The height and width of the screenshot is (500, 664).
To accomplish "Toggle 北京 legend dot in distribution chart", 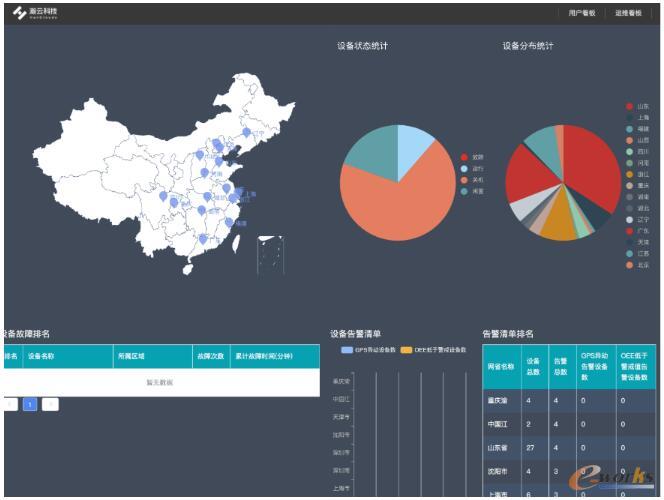I will pos(630,265).
